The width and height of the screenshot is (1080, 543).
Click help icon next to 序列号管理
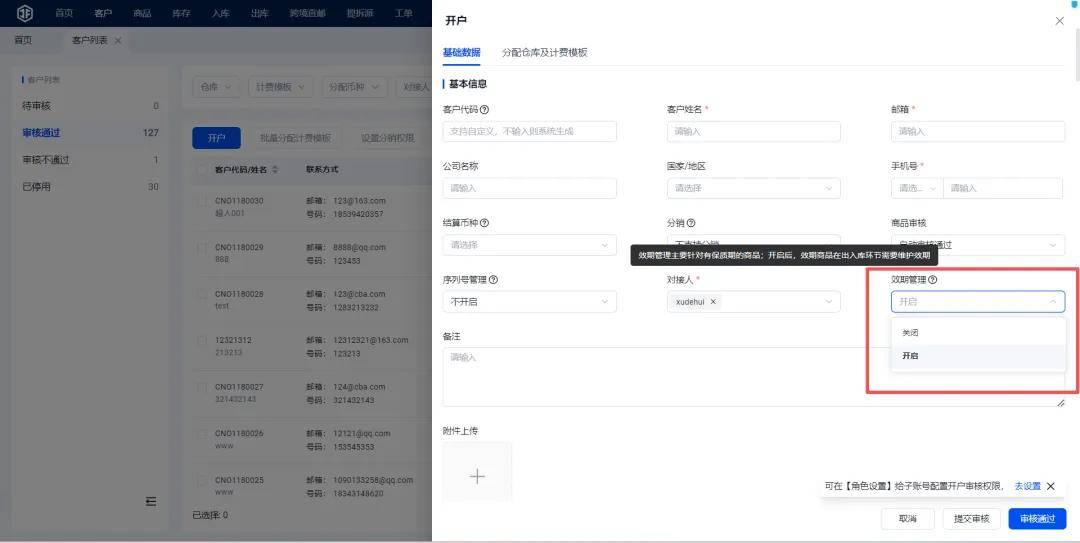point(493,280)
